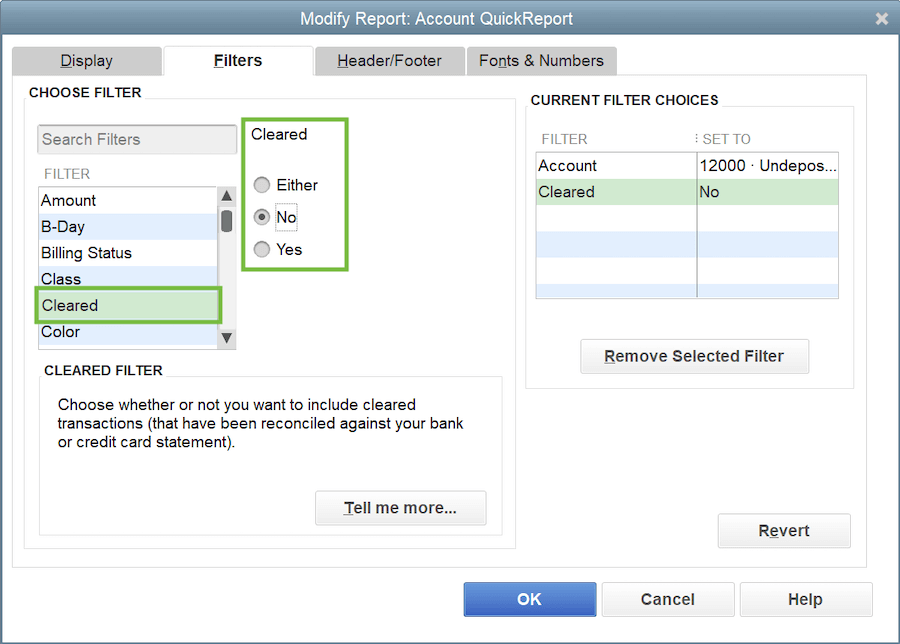Confirm changes with OK

click(530, 600)
